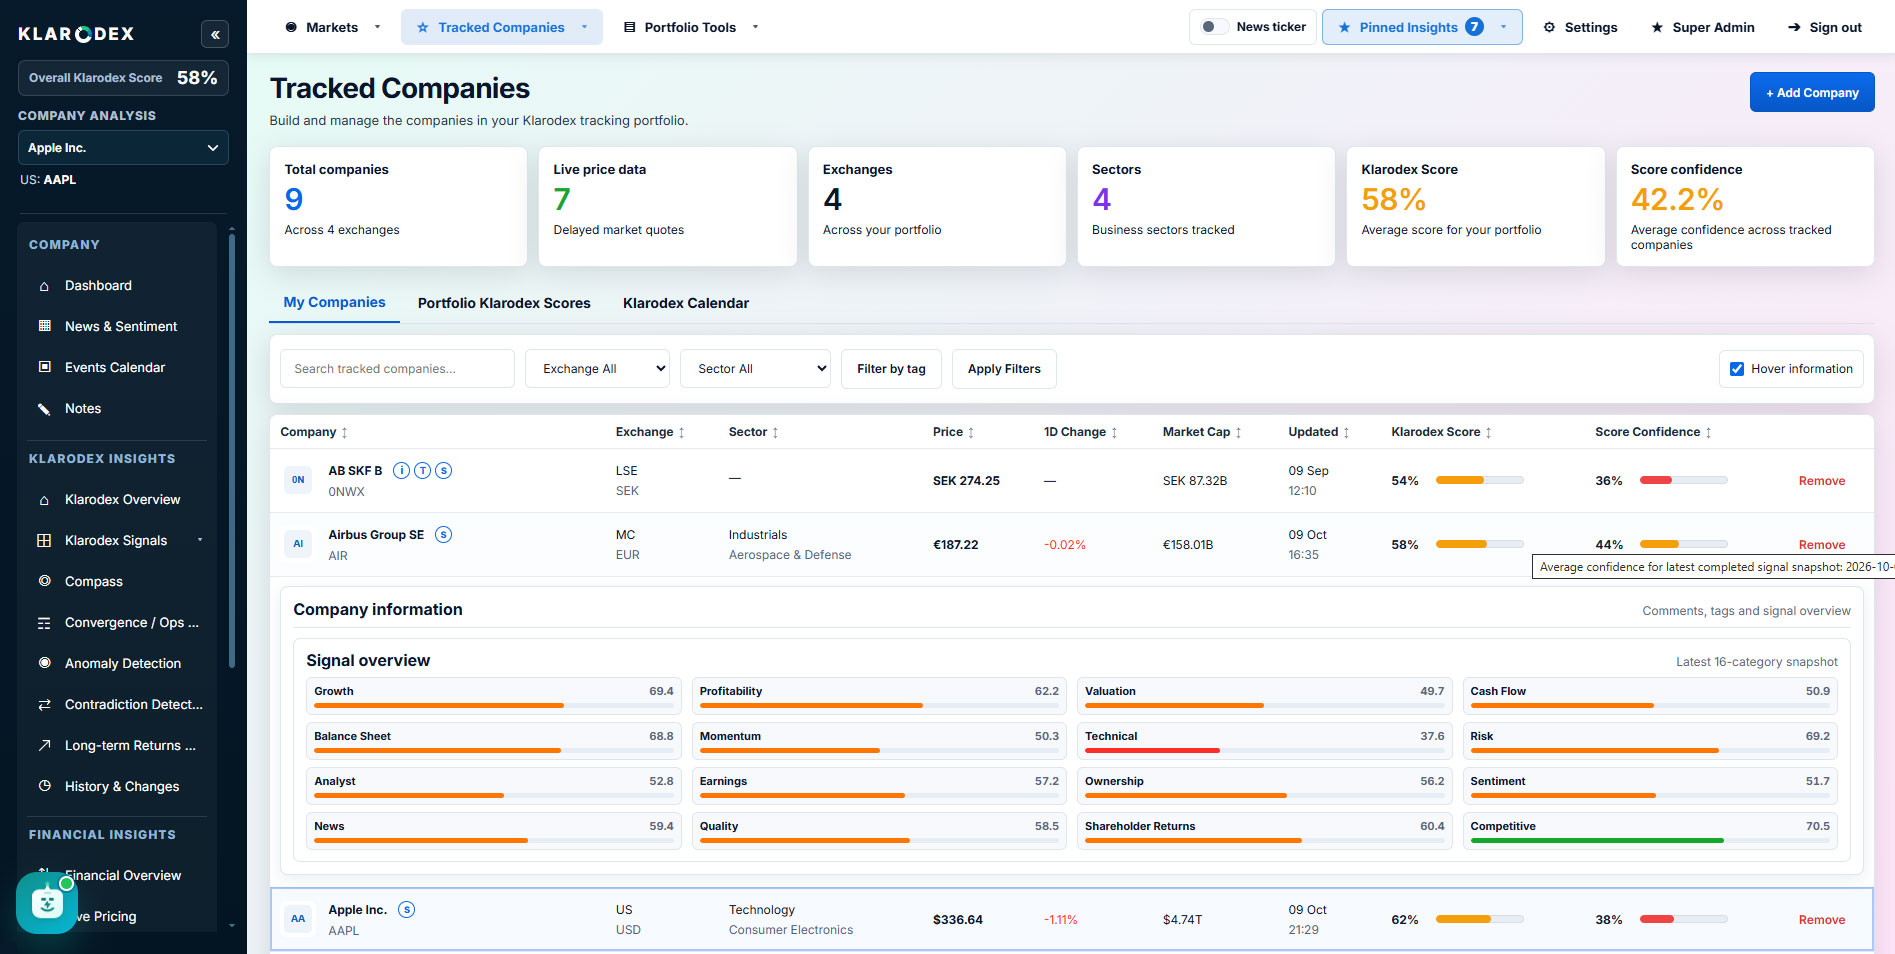Viewport: 1895px width, 954px height.
Task: Open Settings gear in top bar
Action: [x=1580, y=28]
